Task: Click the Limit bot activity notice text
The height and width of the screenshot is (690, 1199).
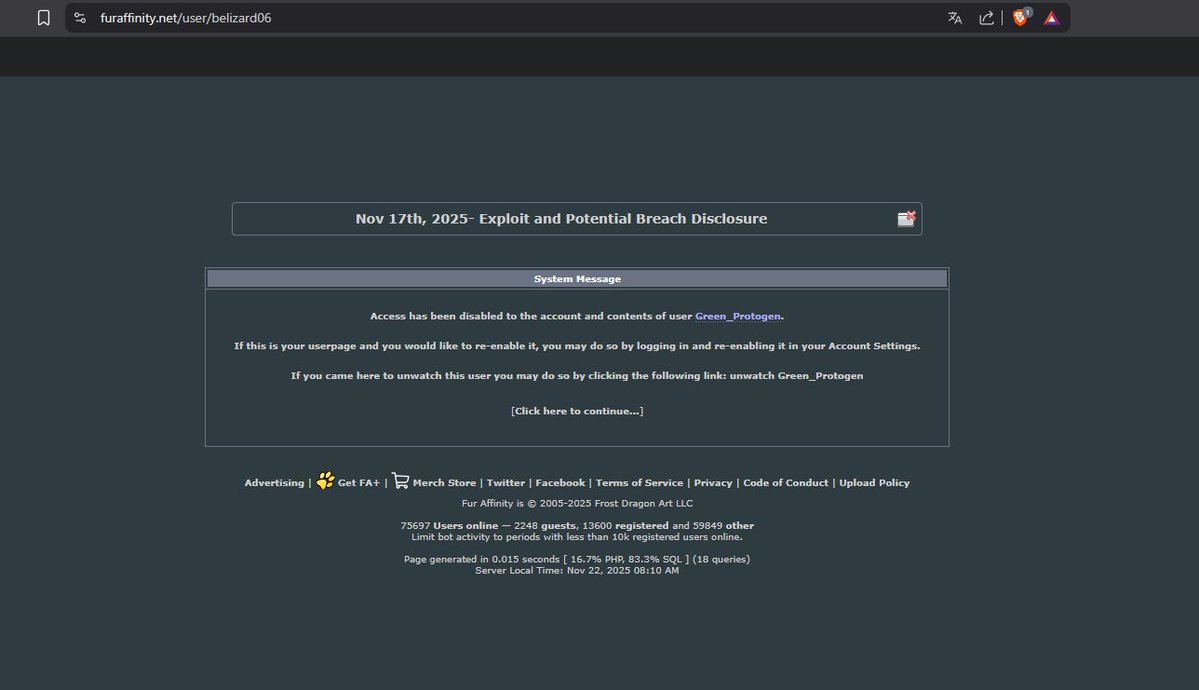Action: click(577, 537)
